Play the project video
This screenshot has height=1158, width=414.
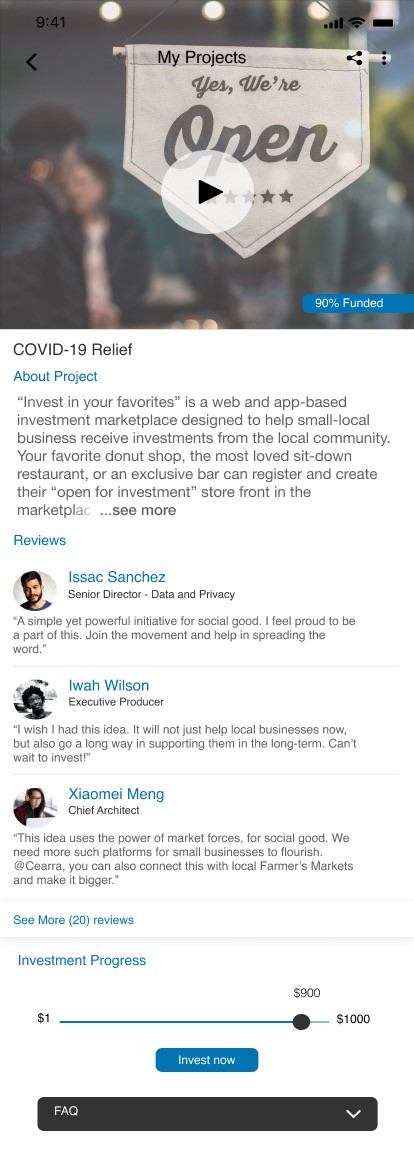tap(207, 192)
